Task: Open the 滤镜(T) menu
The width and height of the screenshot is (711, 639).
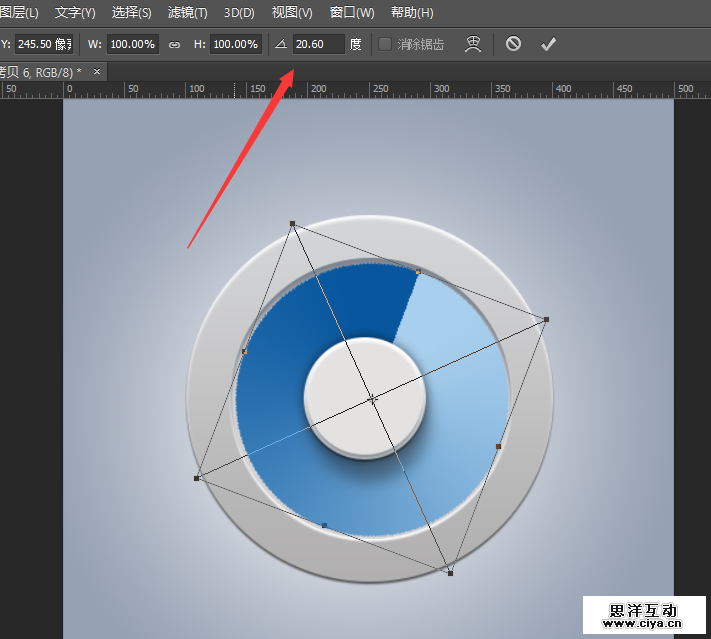Action: (x=188, y=13)
